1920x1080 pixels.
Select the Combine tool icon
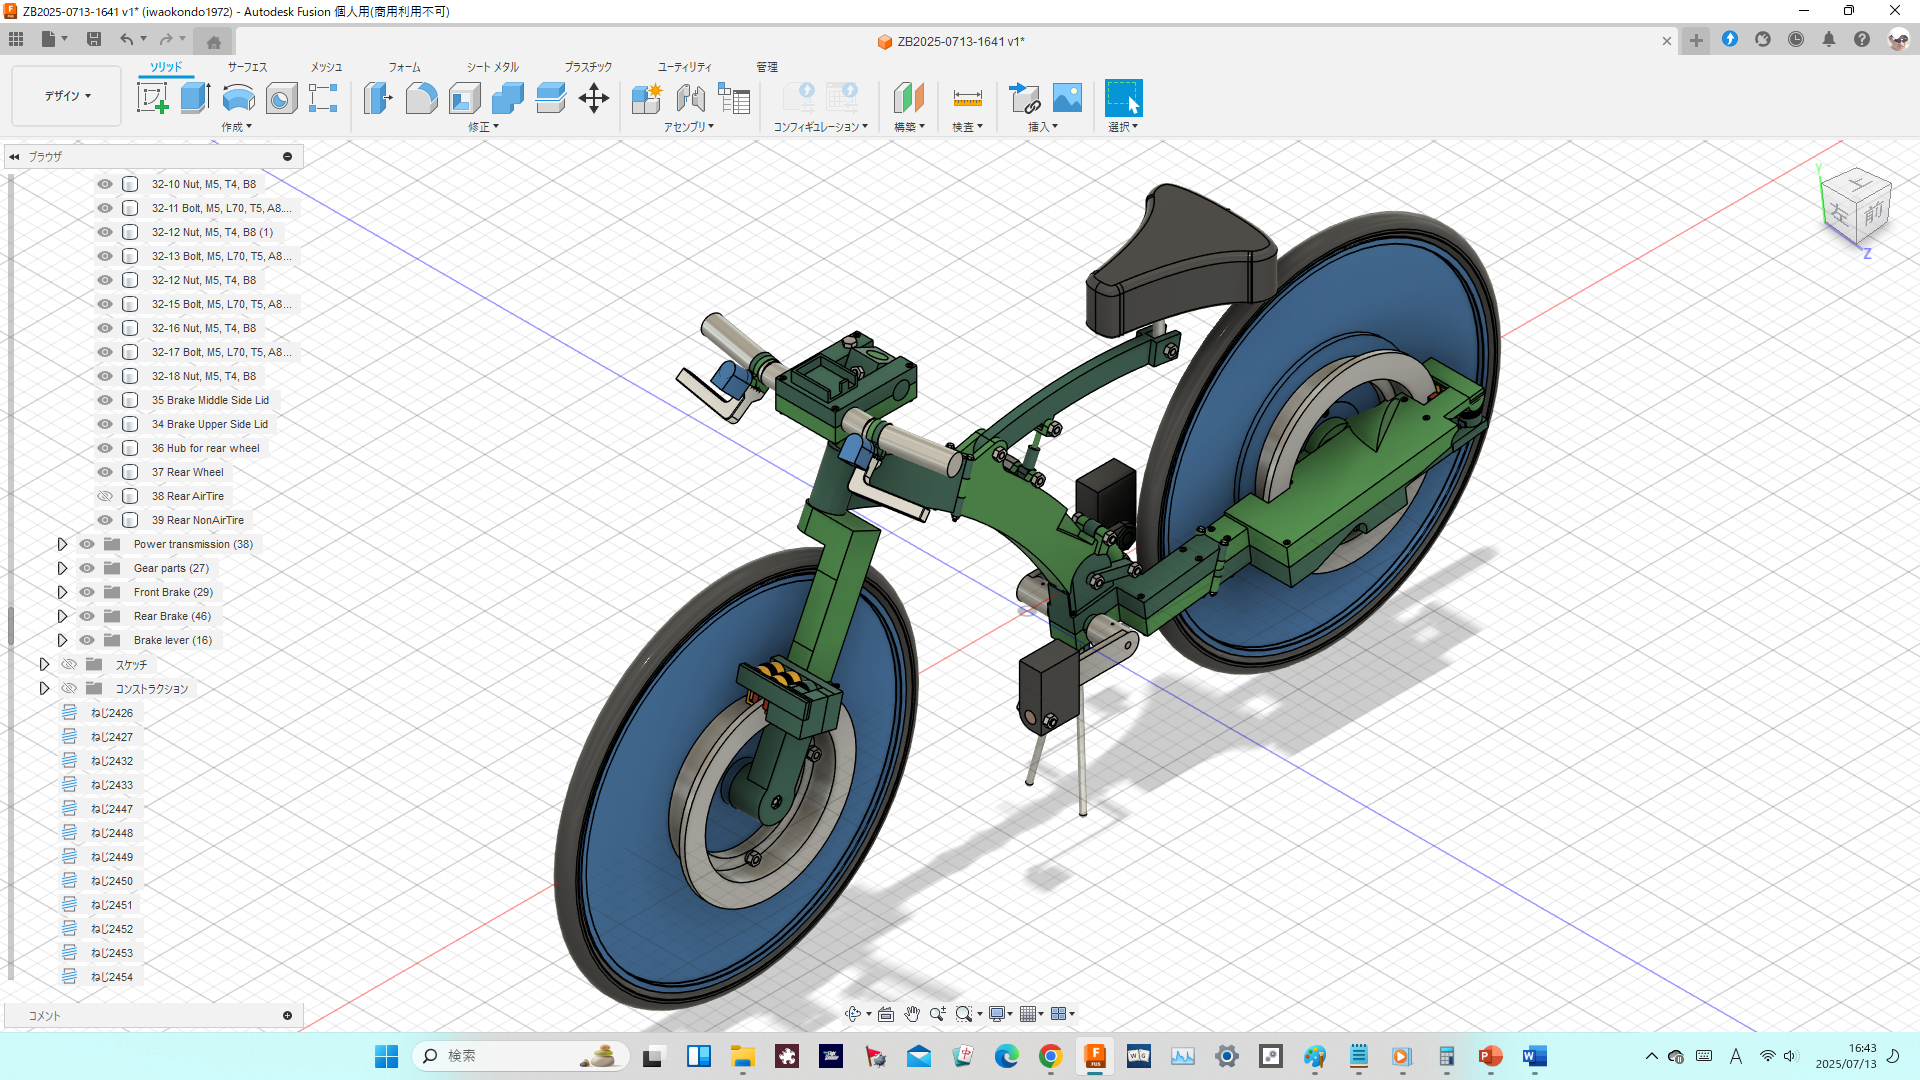click(x=508, y=98)
